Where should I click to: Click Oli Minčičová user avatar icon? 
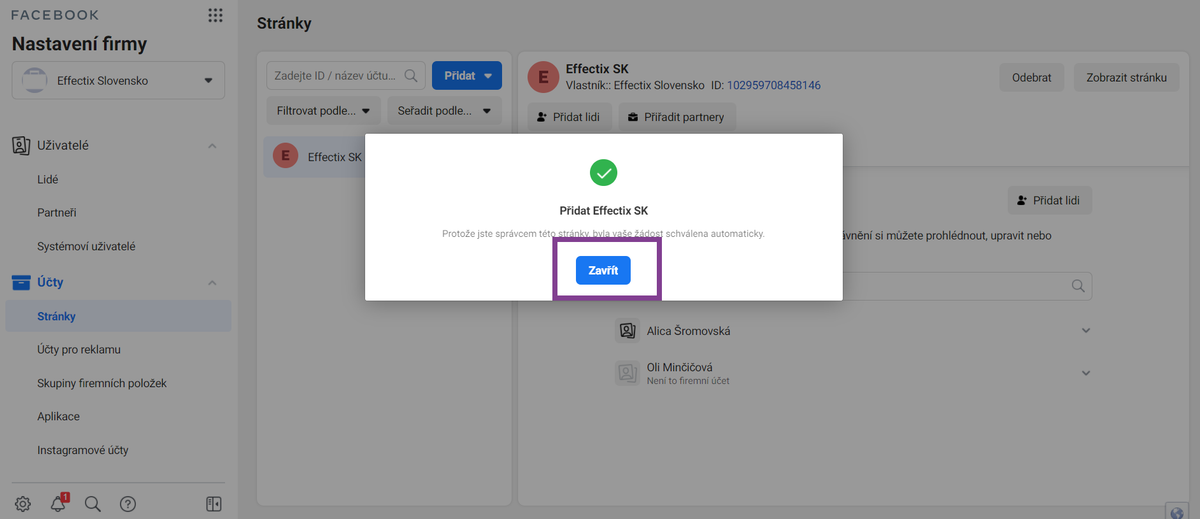coord(627,373)
